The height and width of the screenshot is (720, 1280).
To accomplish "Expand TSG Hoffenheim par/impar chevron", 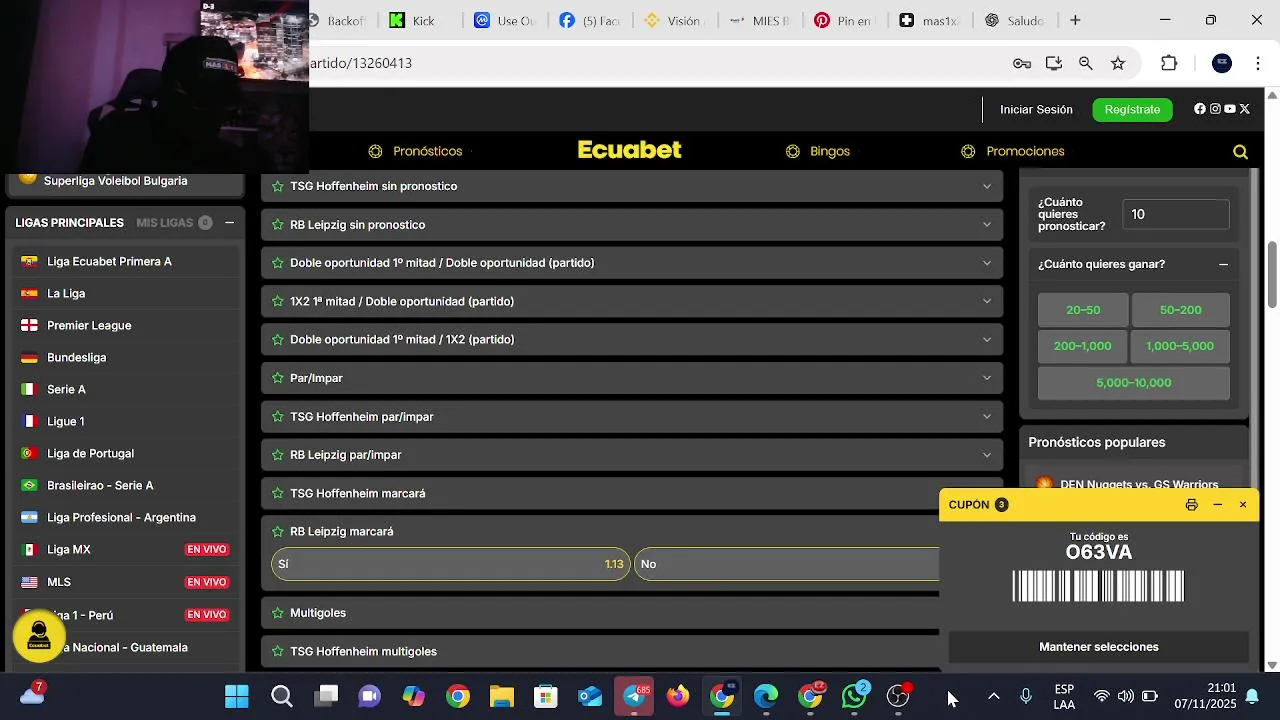I will click(987, 417).
